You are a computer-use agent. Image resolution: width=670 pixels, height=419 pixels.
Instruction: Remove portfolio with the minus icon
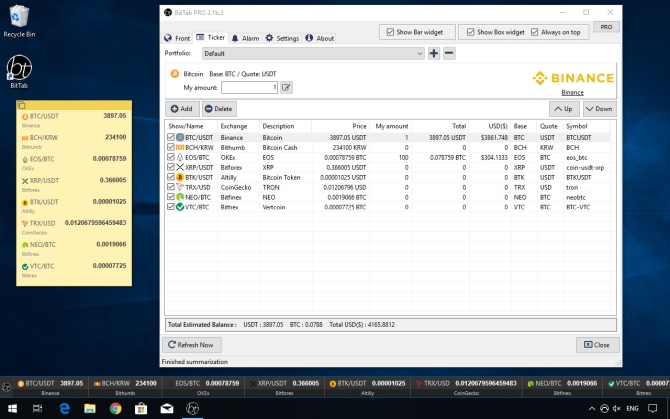449,53
